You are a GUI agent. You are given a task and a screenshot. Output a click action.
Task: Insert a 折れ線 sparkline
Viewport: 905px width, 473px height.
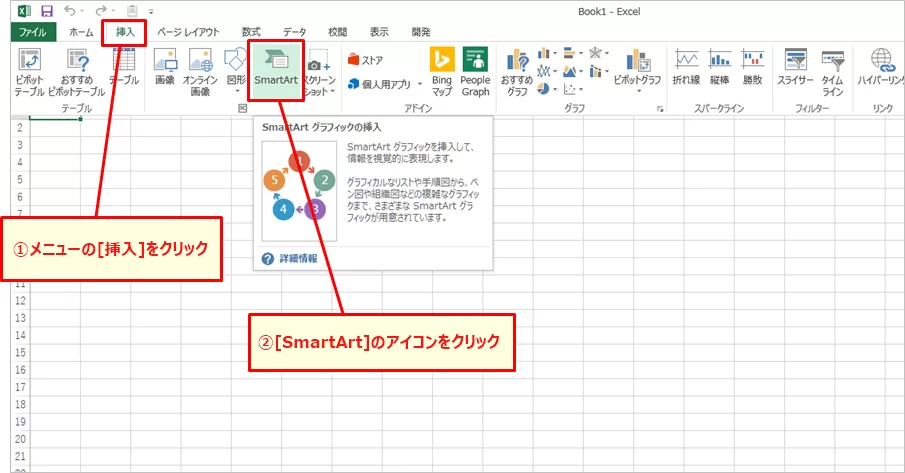pos(686,68)
